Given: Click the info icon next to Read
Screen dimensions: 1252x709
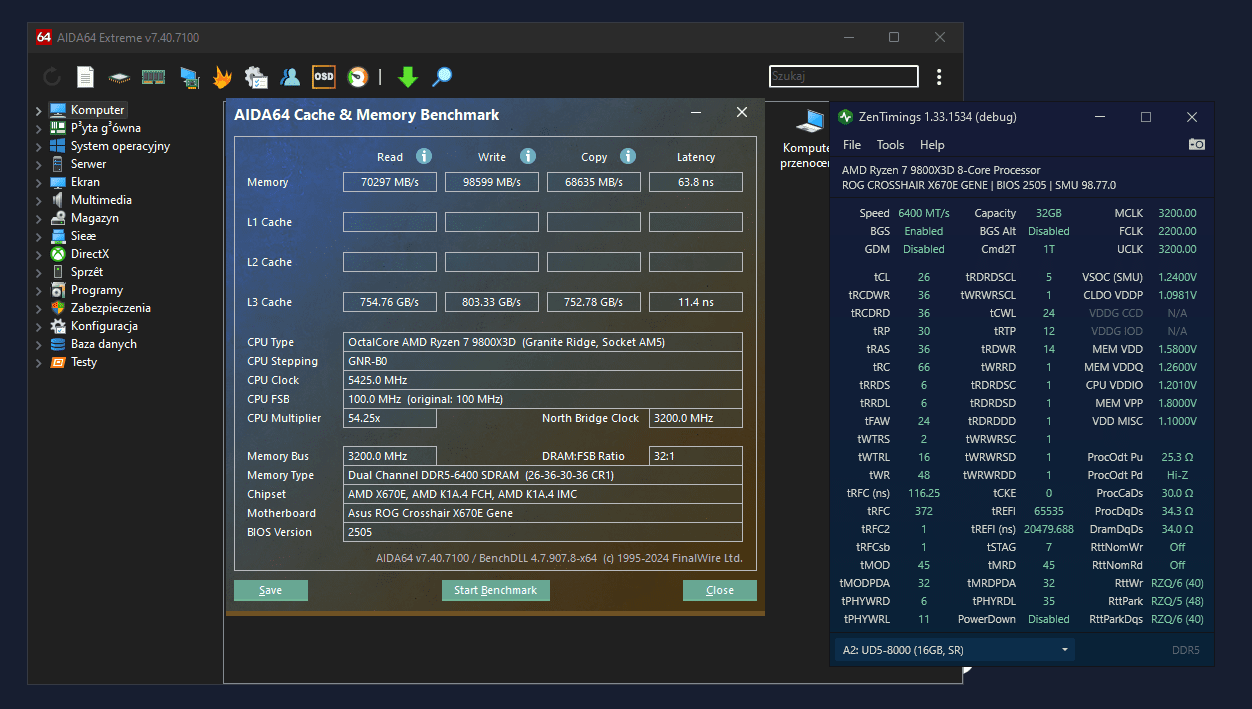Looking at the screenshot, I should click(x=424, y=156).
